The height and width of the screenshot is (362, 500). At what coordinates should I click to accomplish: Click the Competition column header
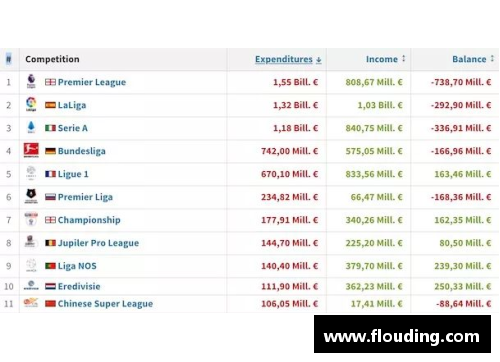pyautogui.click(x=52, y=59)
